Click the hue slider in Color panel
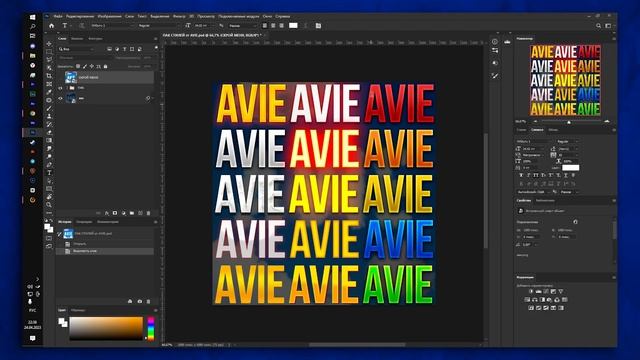 click(x=151, y=329)
